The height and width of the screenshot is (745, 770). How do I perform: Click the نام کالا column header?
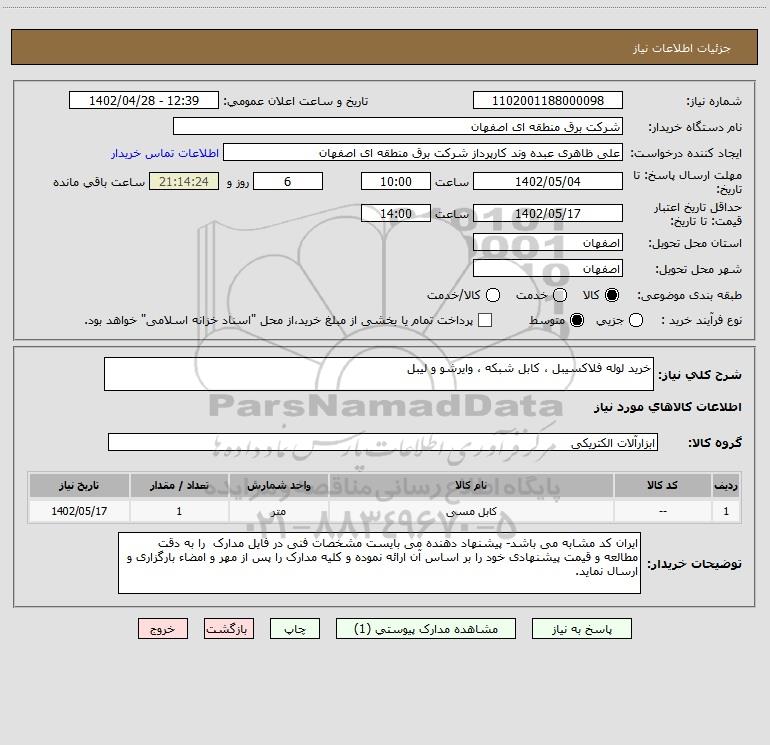[471, 485]
